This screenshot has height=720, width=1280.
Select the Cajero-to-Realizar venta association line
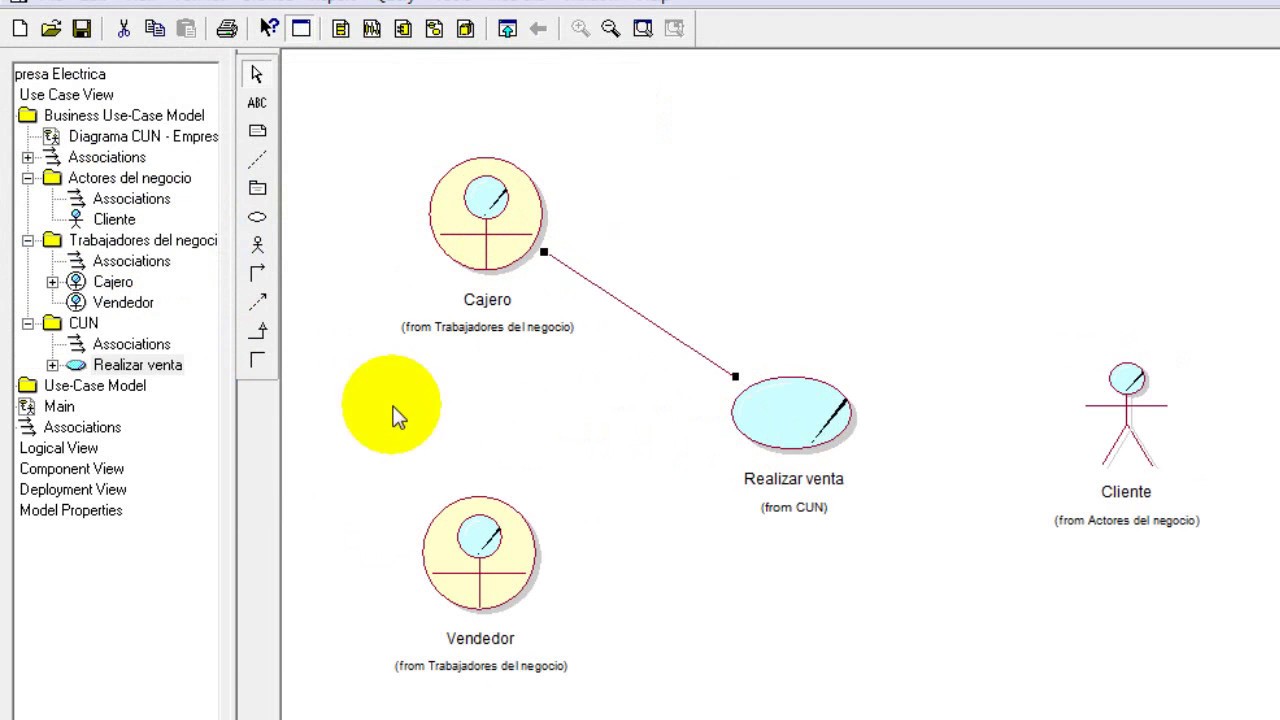tap(640, 314)
